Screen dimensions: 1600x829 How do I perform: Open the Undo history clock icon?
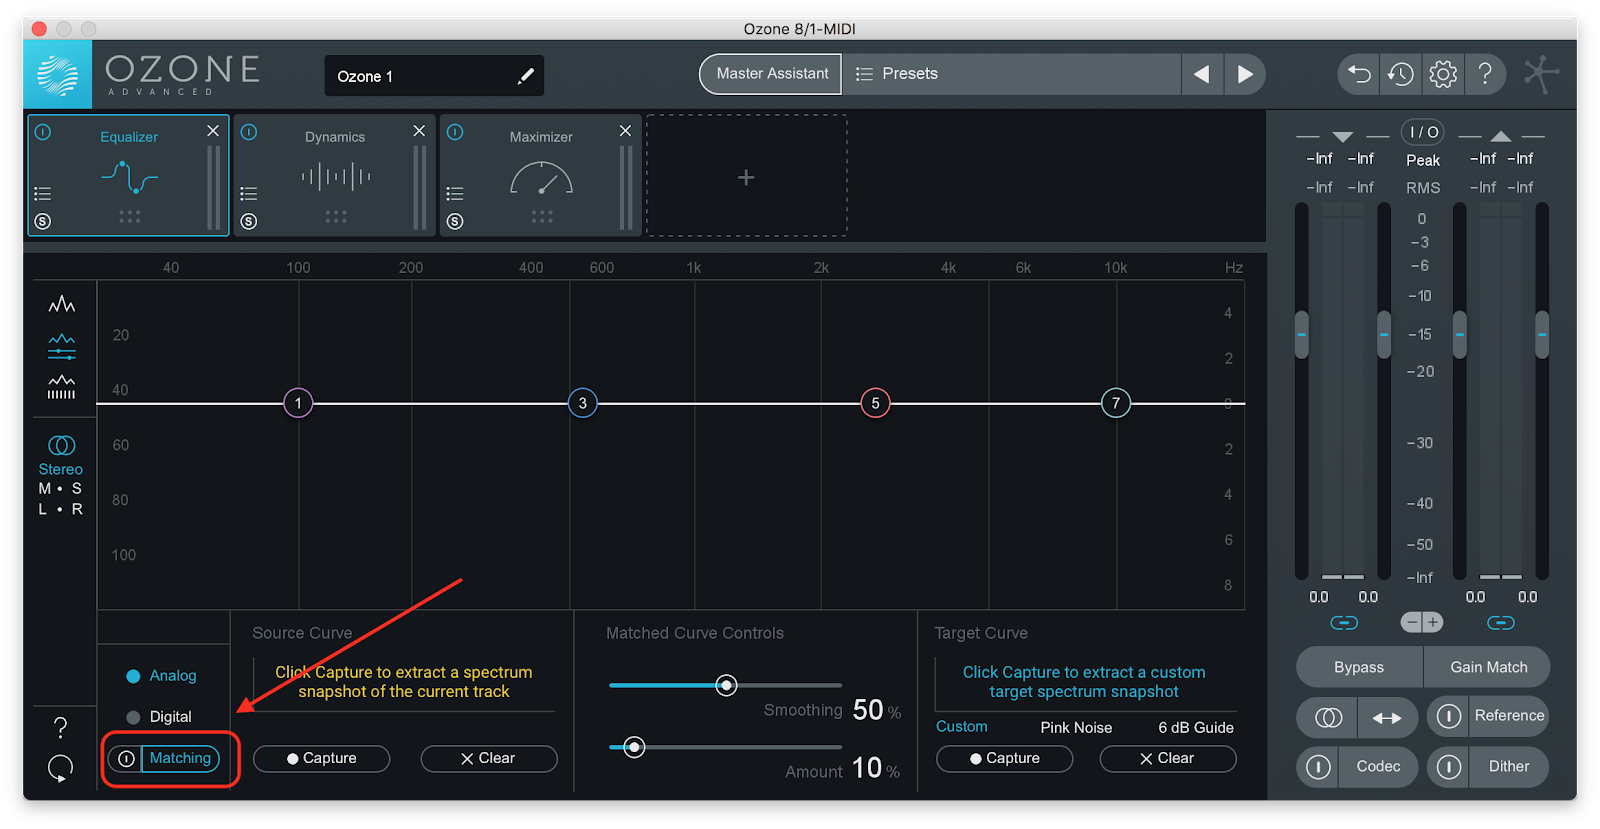1400,74
